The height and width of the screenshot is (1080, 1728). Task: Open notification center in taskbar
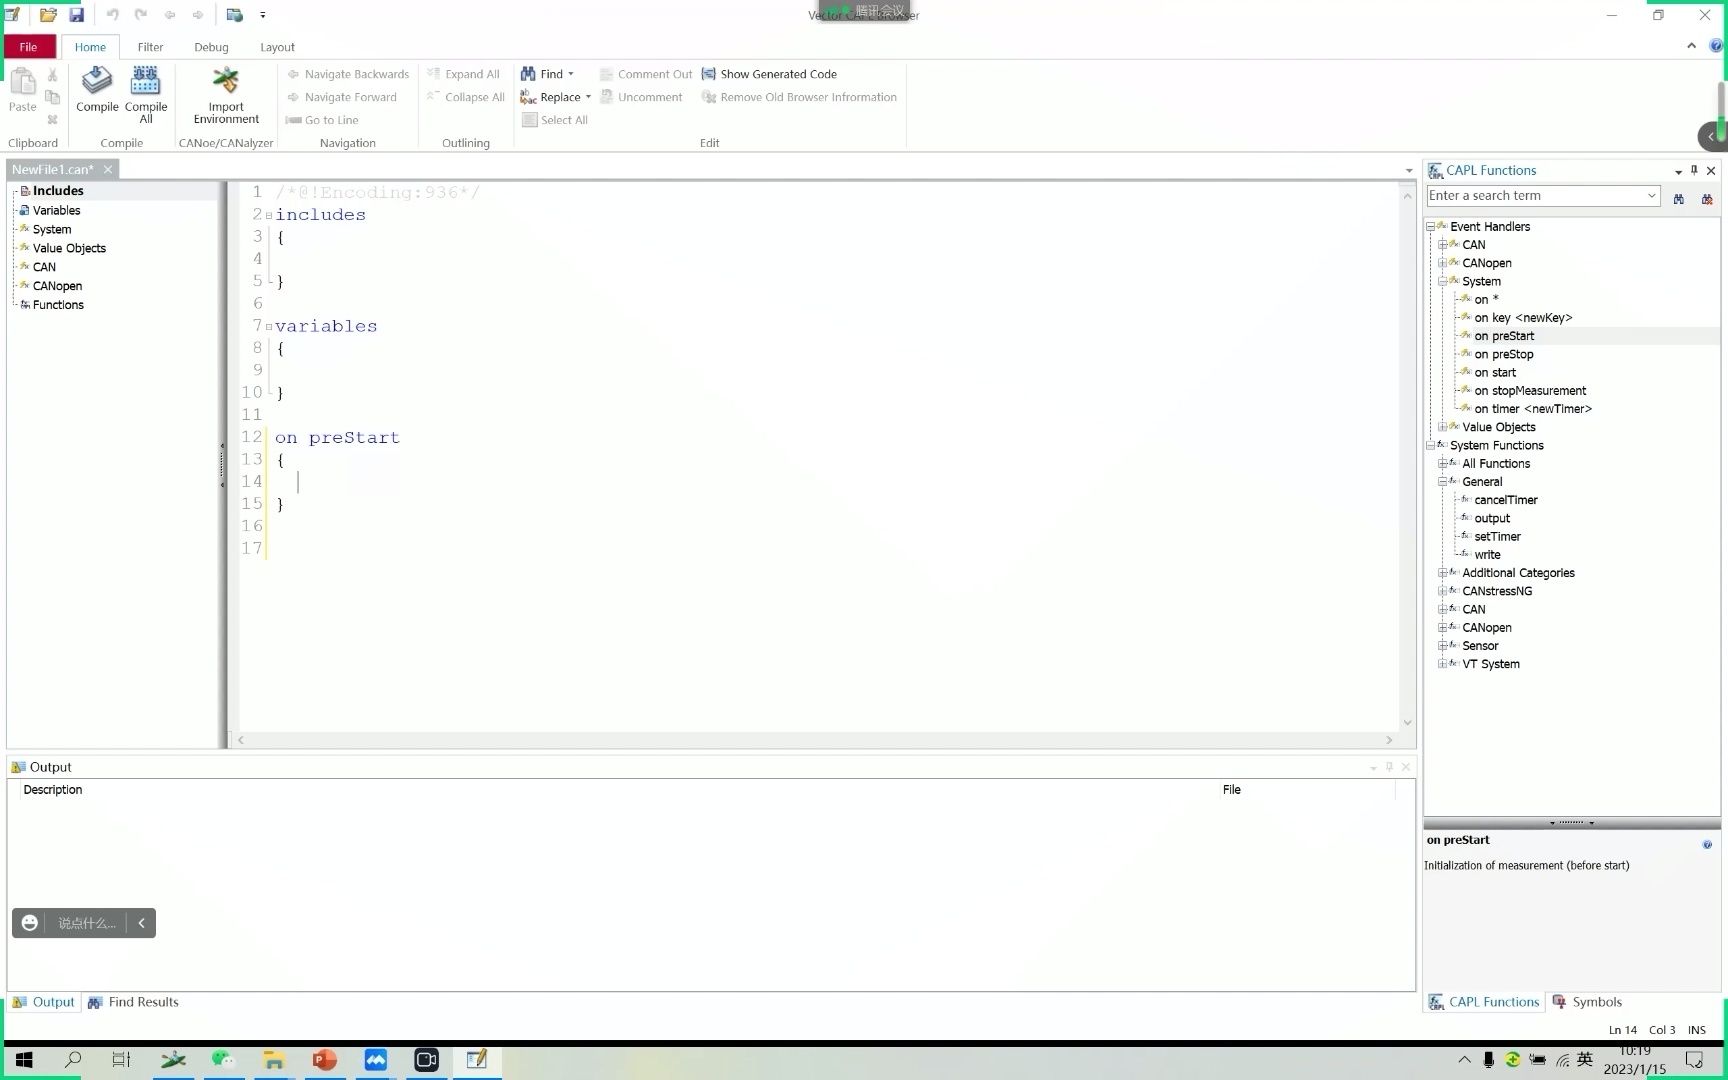coord(1694,1060)
